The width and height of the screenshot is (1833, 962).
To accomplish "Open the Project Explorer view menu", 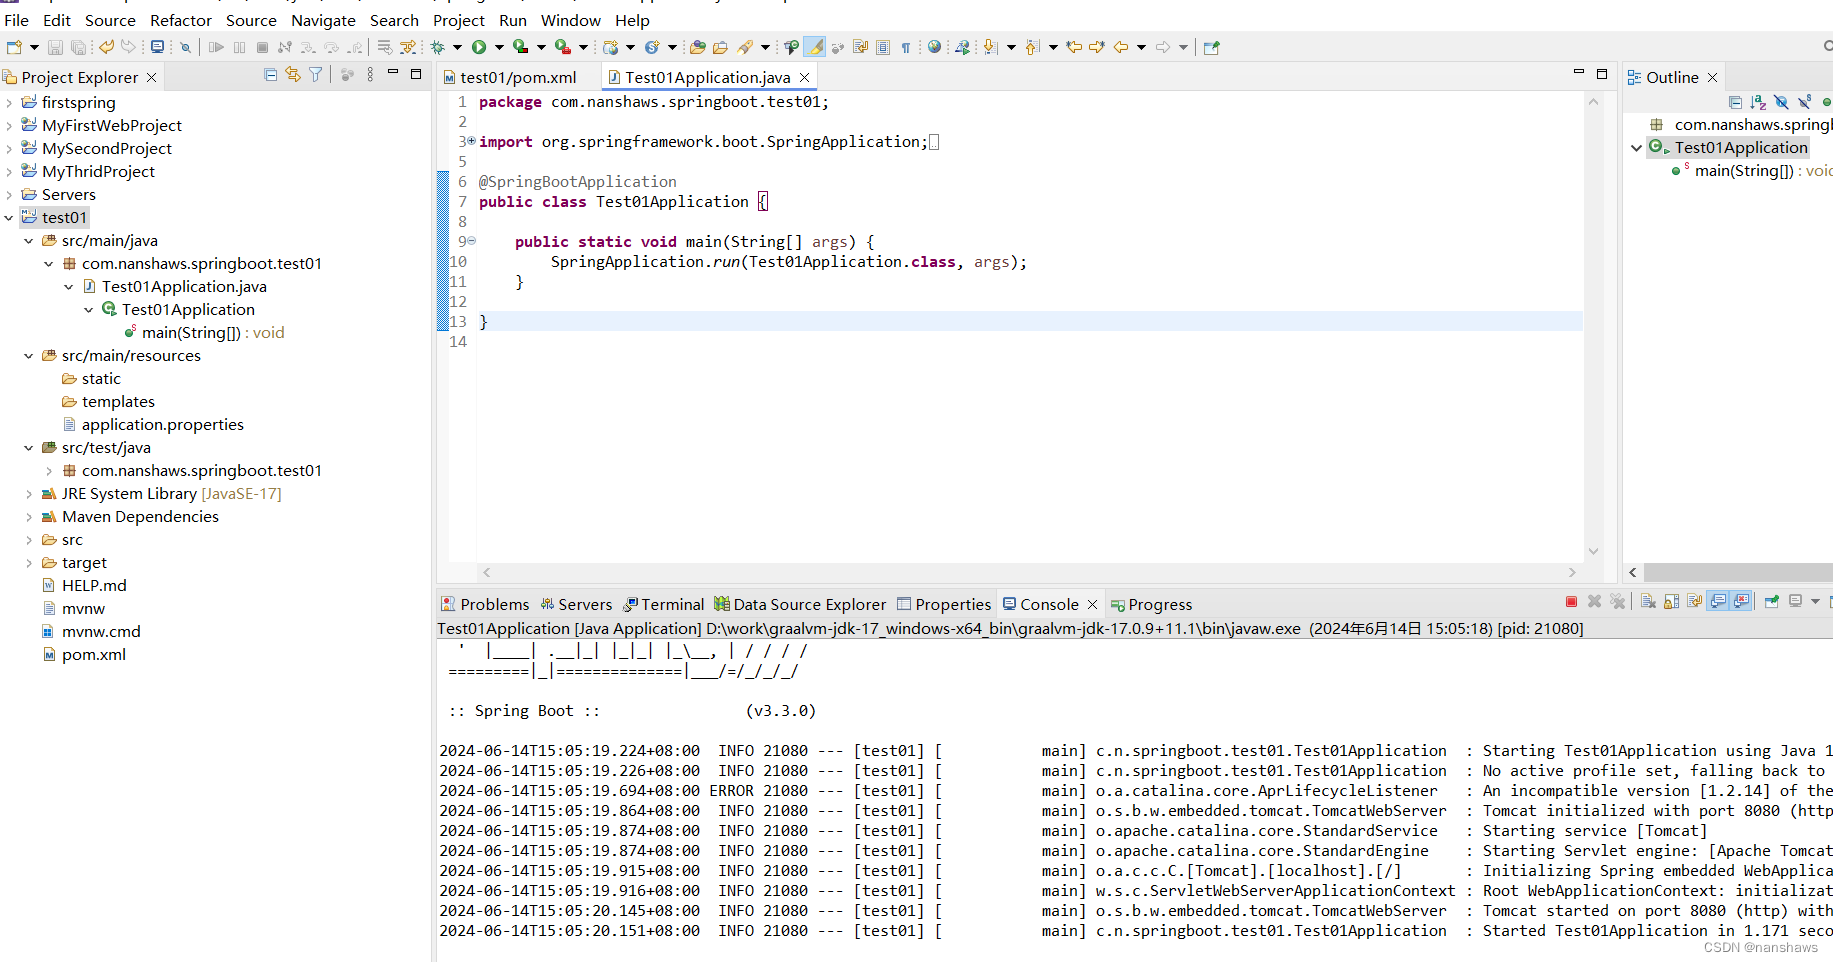I will pyautogui.click(x=370, y=75).
